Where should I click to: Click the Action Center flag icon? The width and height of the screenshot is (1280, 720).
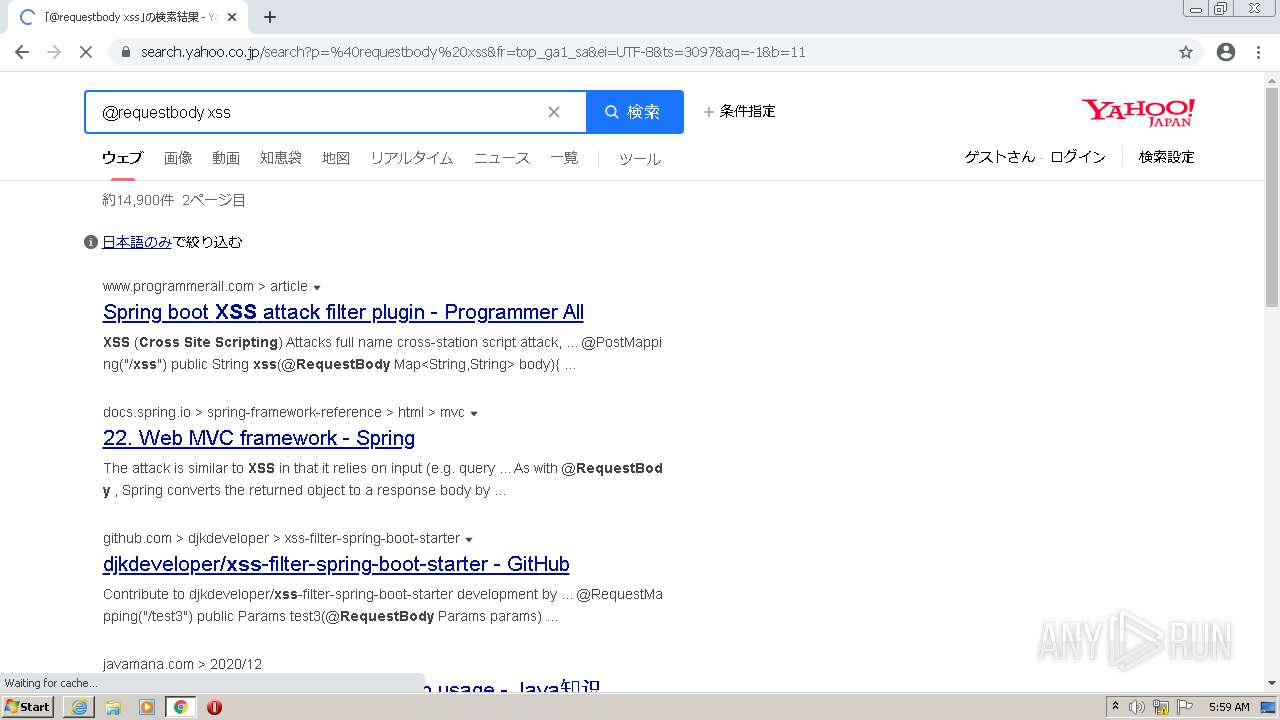[1185, 707]
